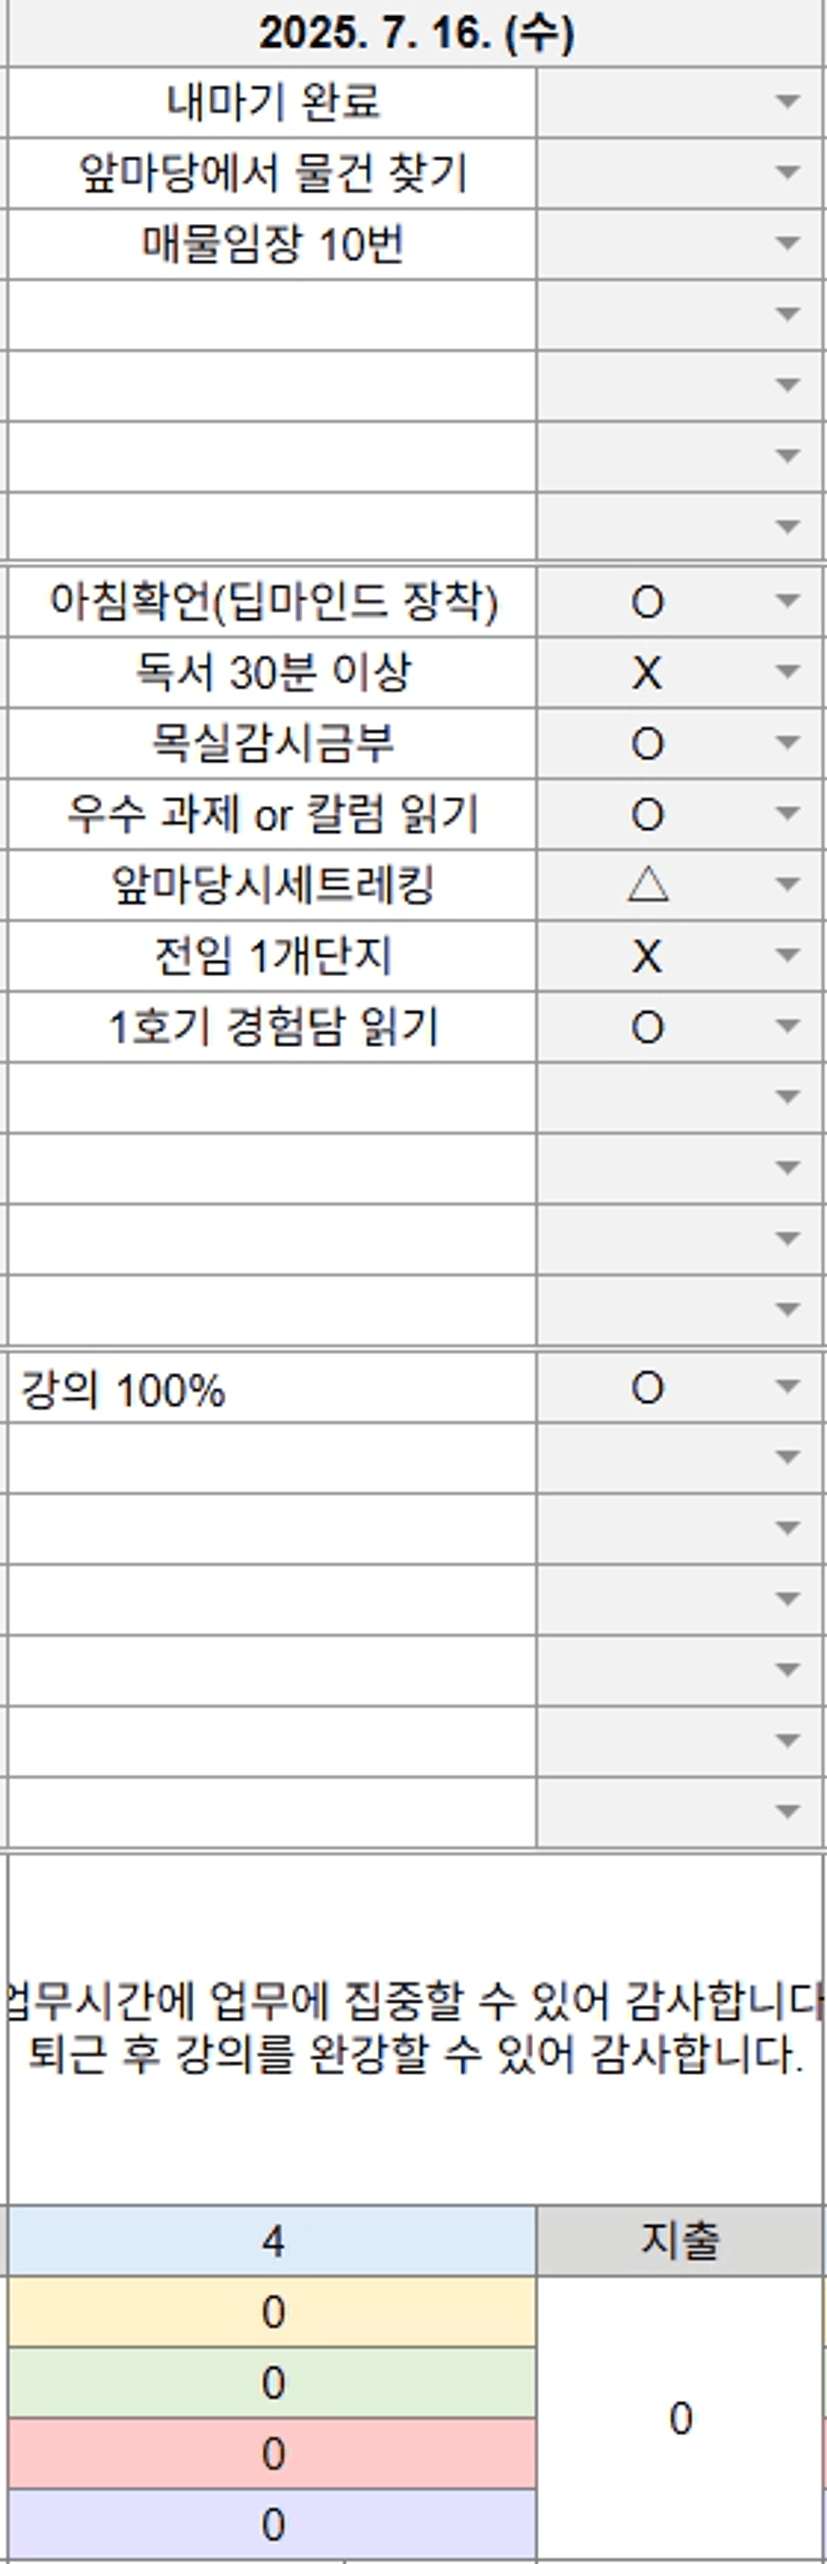Select the gratitude note cell with 감사합니다 text

[x=416, y=2028]
